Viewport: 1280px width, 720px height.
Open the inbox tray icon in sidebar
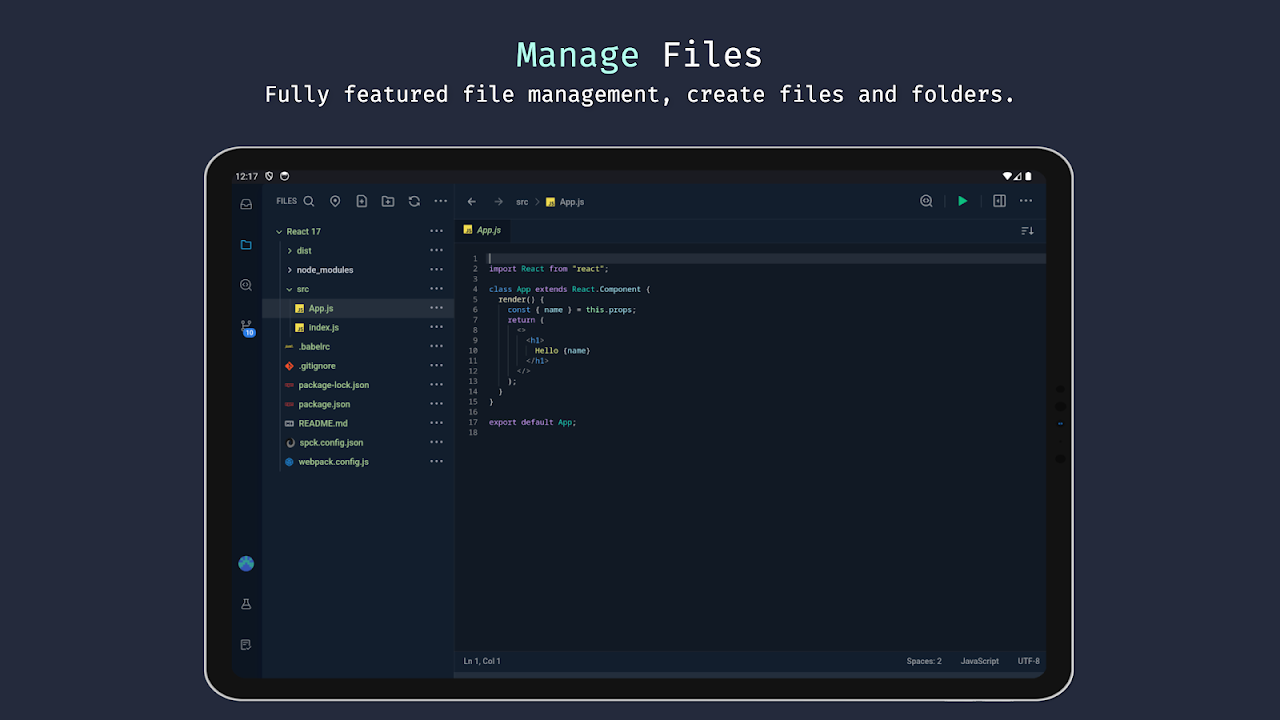246,204
